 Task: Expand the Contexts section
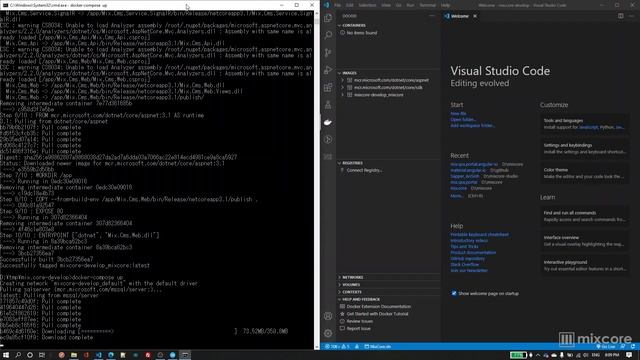click(389, 292)
